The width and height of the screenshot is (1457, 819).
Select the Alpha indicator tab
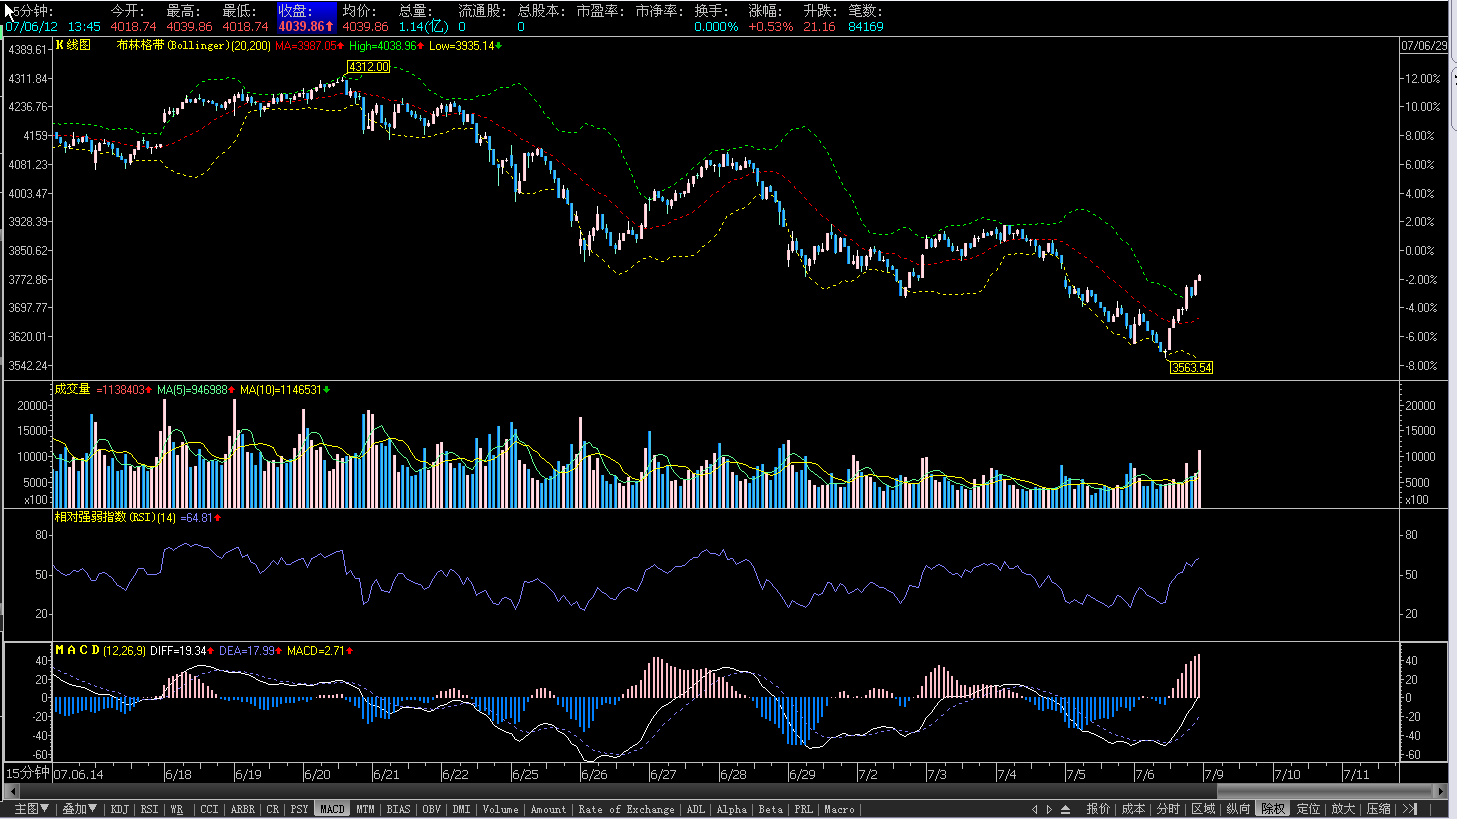(732, 809)
